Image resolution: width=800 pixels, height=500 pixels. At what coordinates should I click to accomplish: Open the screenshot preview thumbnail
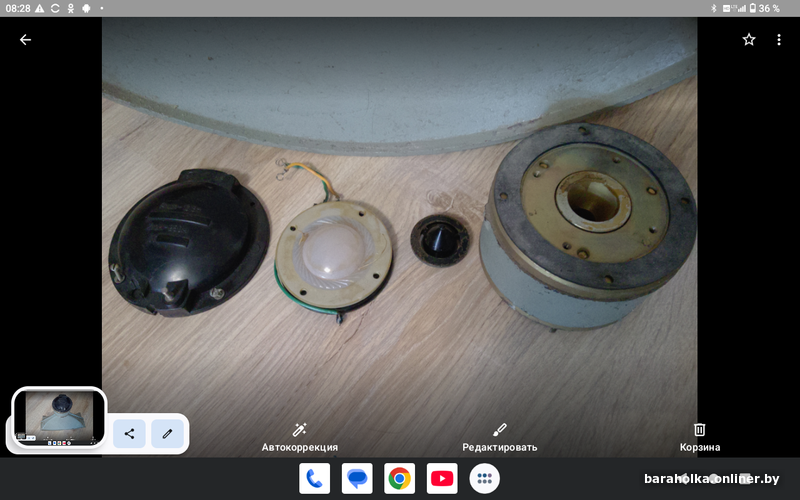pos(59,418)
